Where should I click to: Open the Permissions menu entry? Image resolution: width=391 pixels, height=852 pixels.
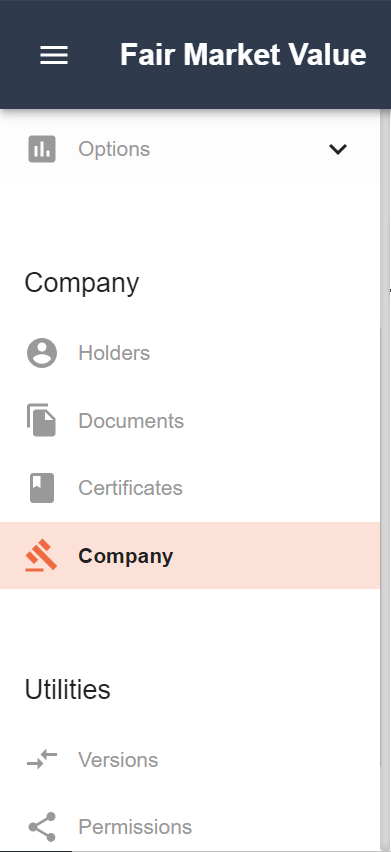click(135, 827)
